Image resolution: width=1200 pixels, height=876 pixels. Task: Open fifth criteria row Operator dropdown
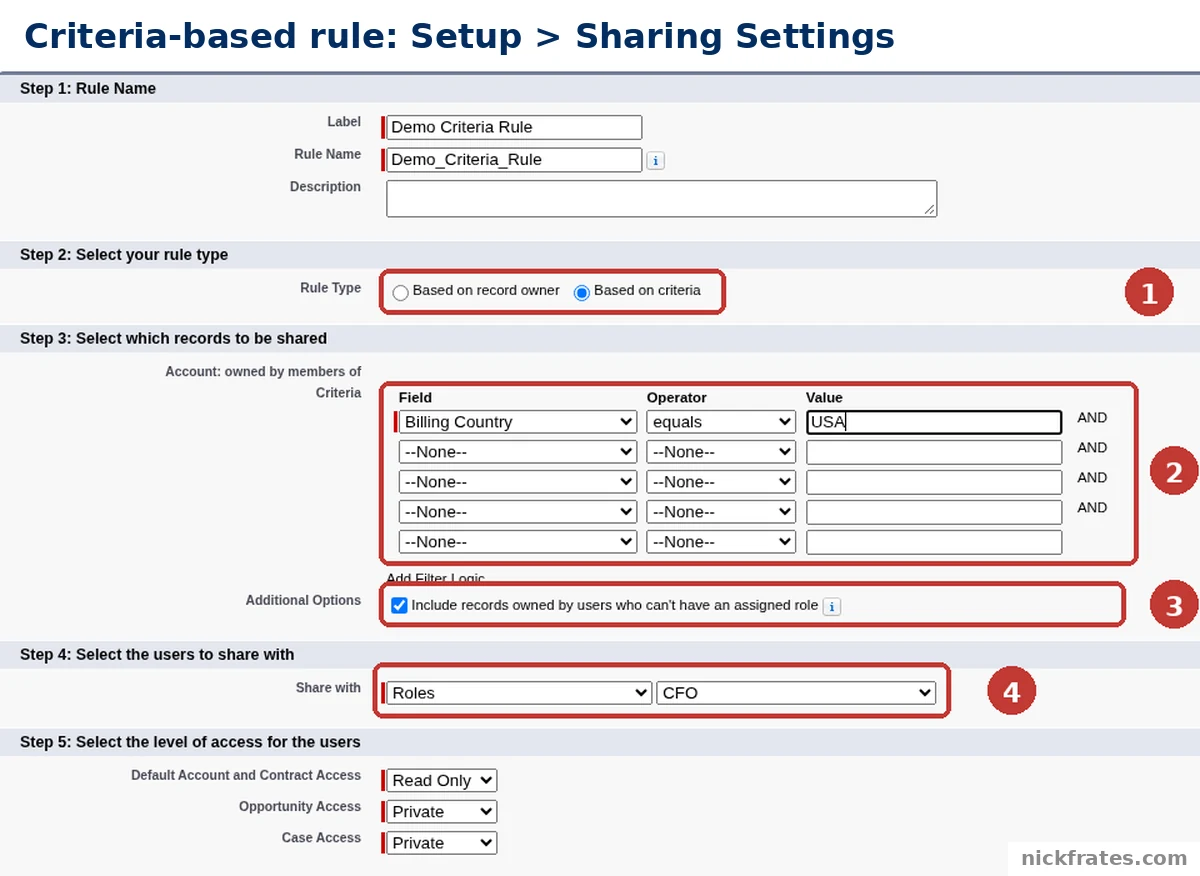click(721, 542)
